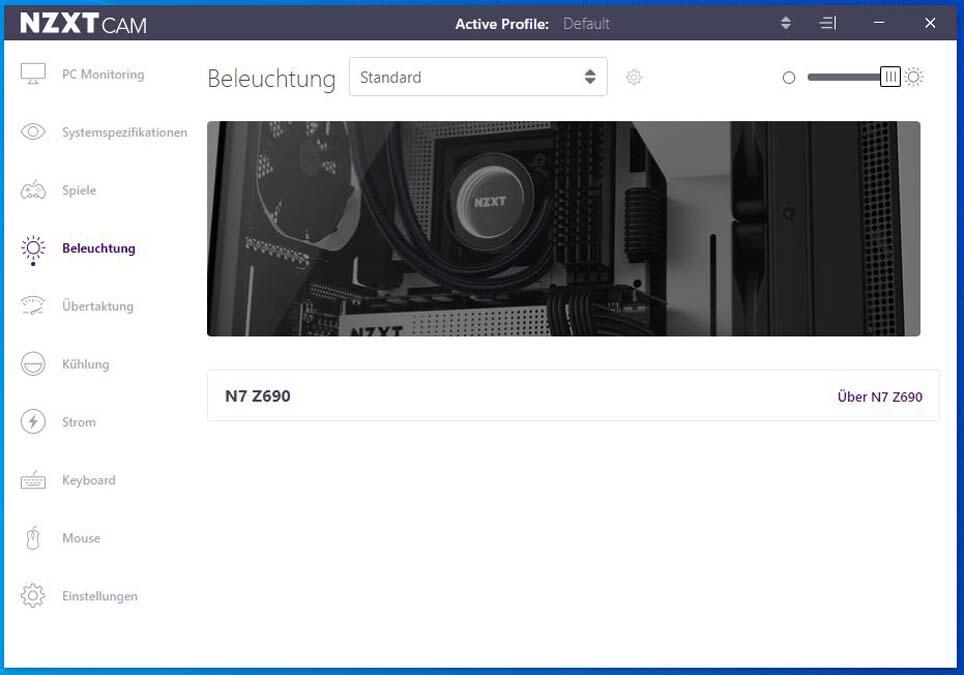Viewport: 964px width, 675px height.
Task: Click the PC build preview image
Action: 564,229
